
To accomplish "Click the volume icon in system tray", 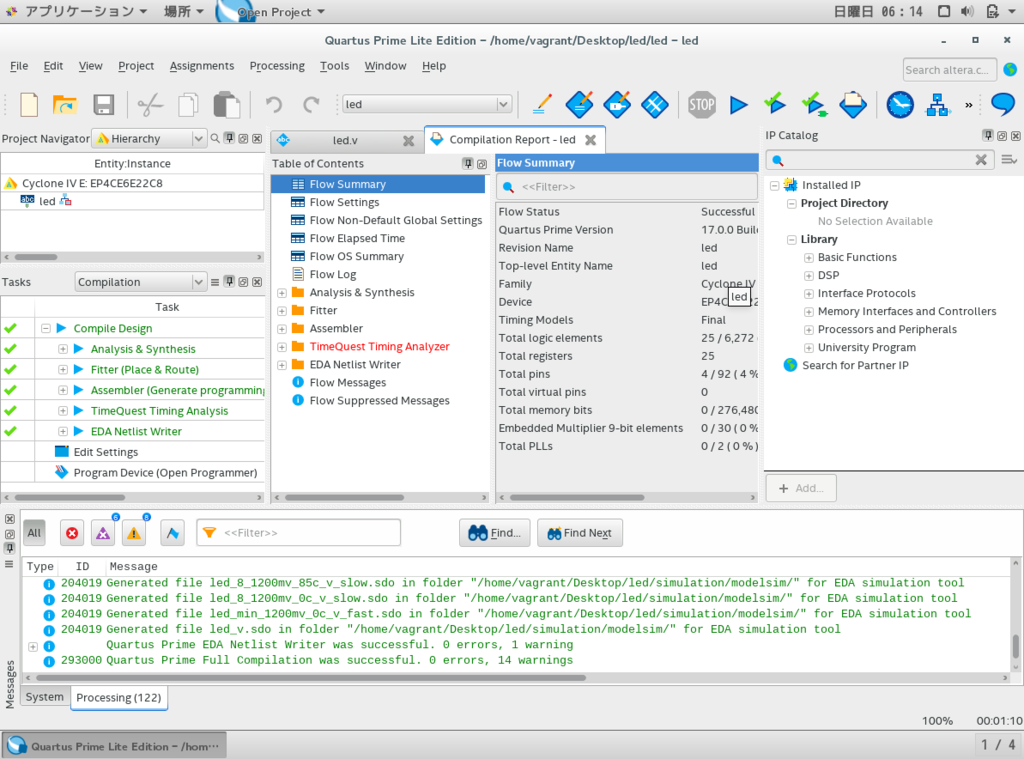I will (x=967, y=11).
